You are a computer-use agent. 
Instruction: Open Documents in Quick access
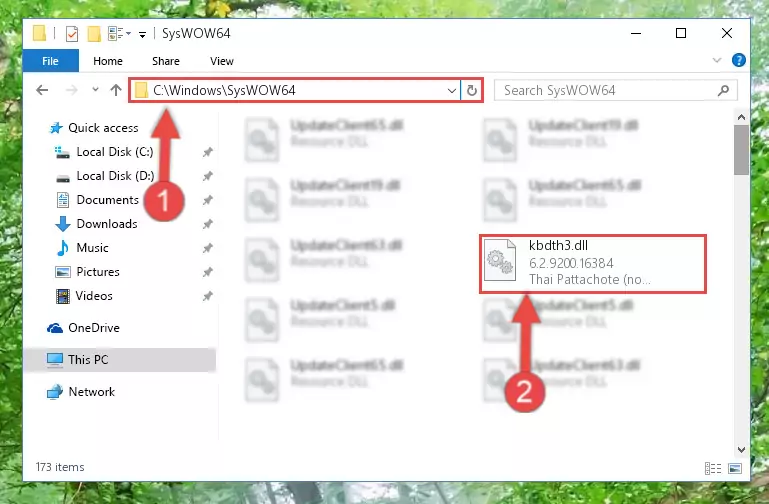coord(107,200)
